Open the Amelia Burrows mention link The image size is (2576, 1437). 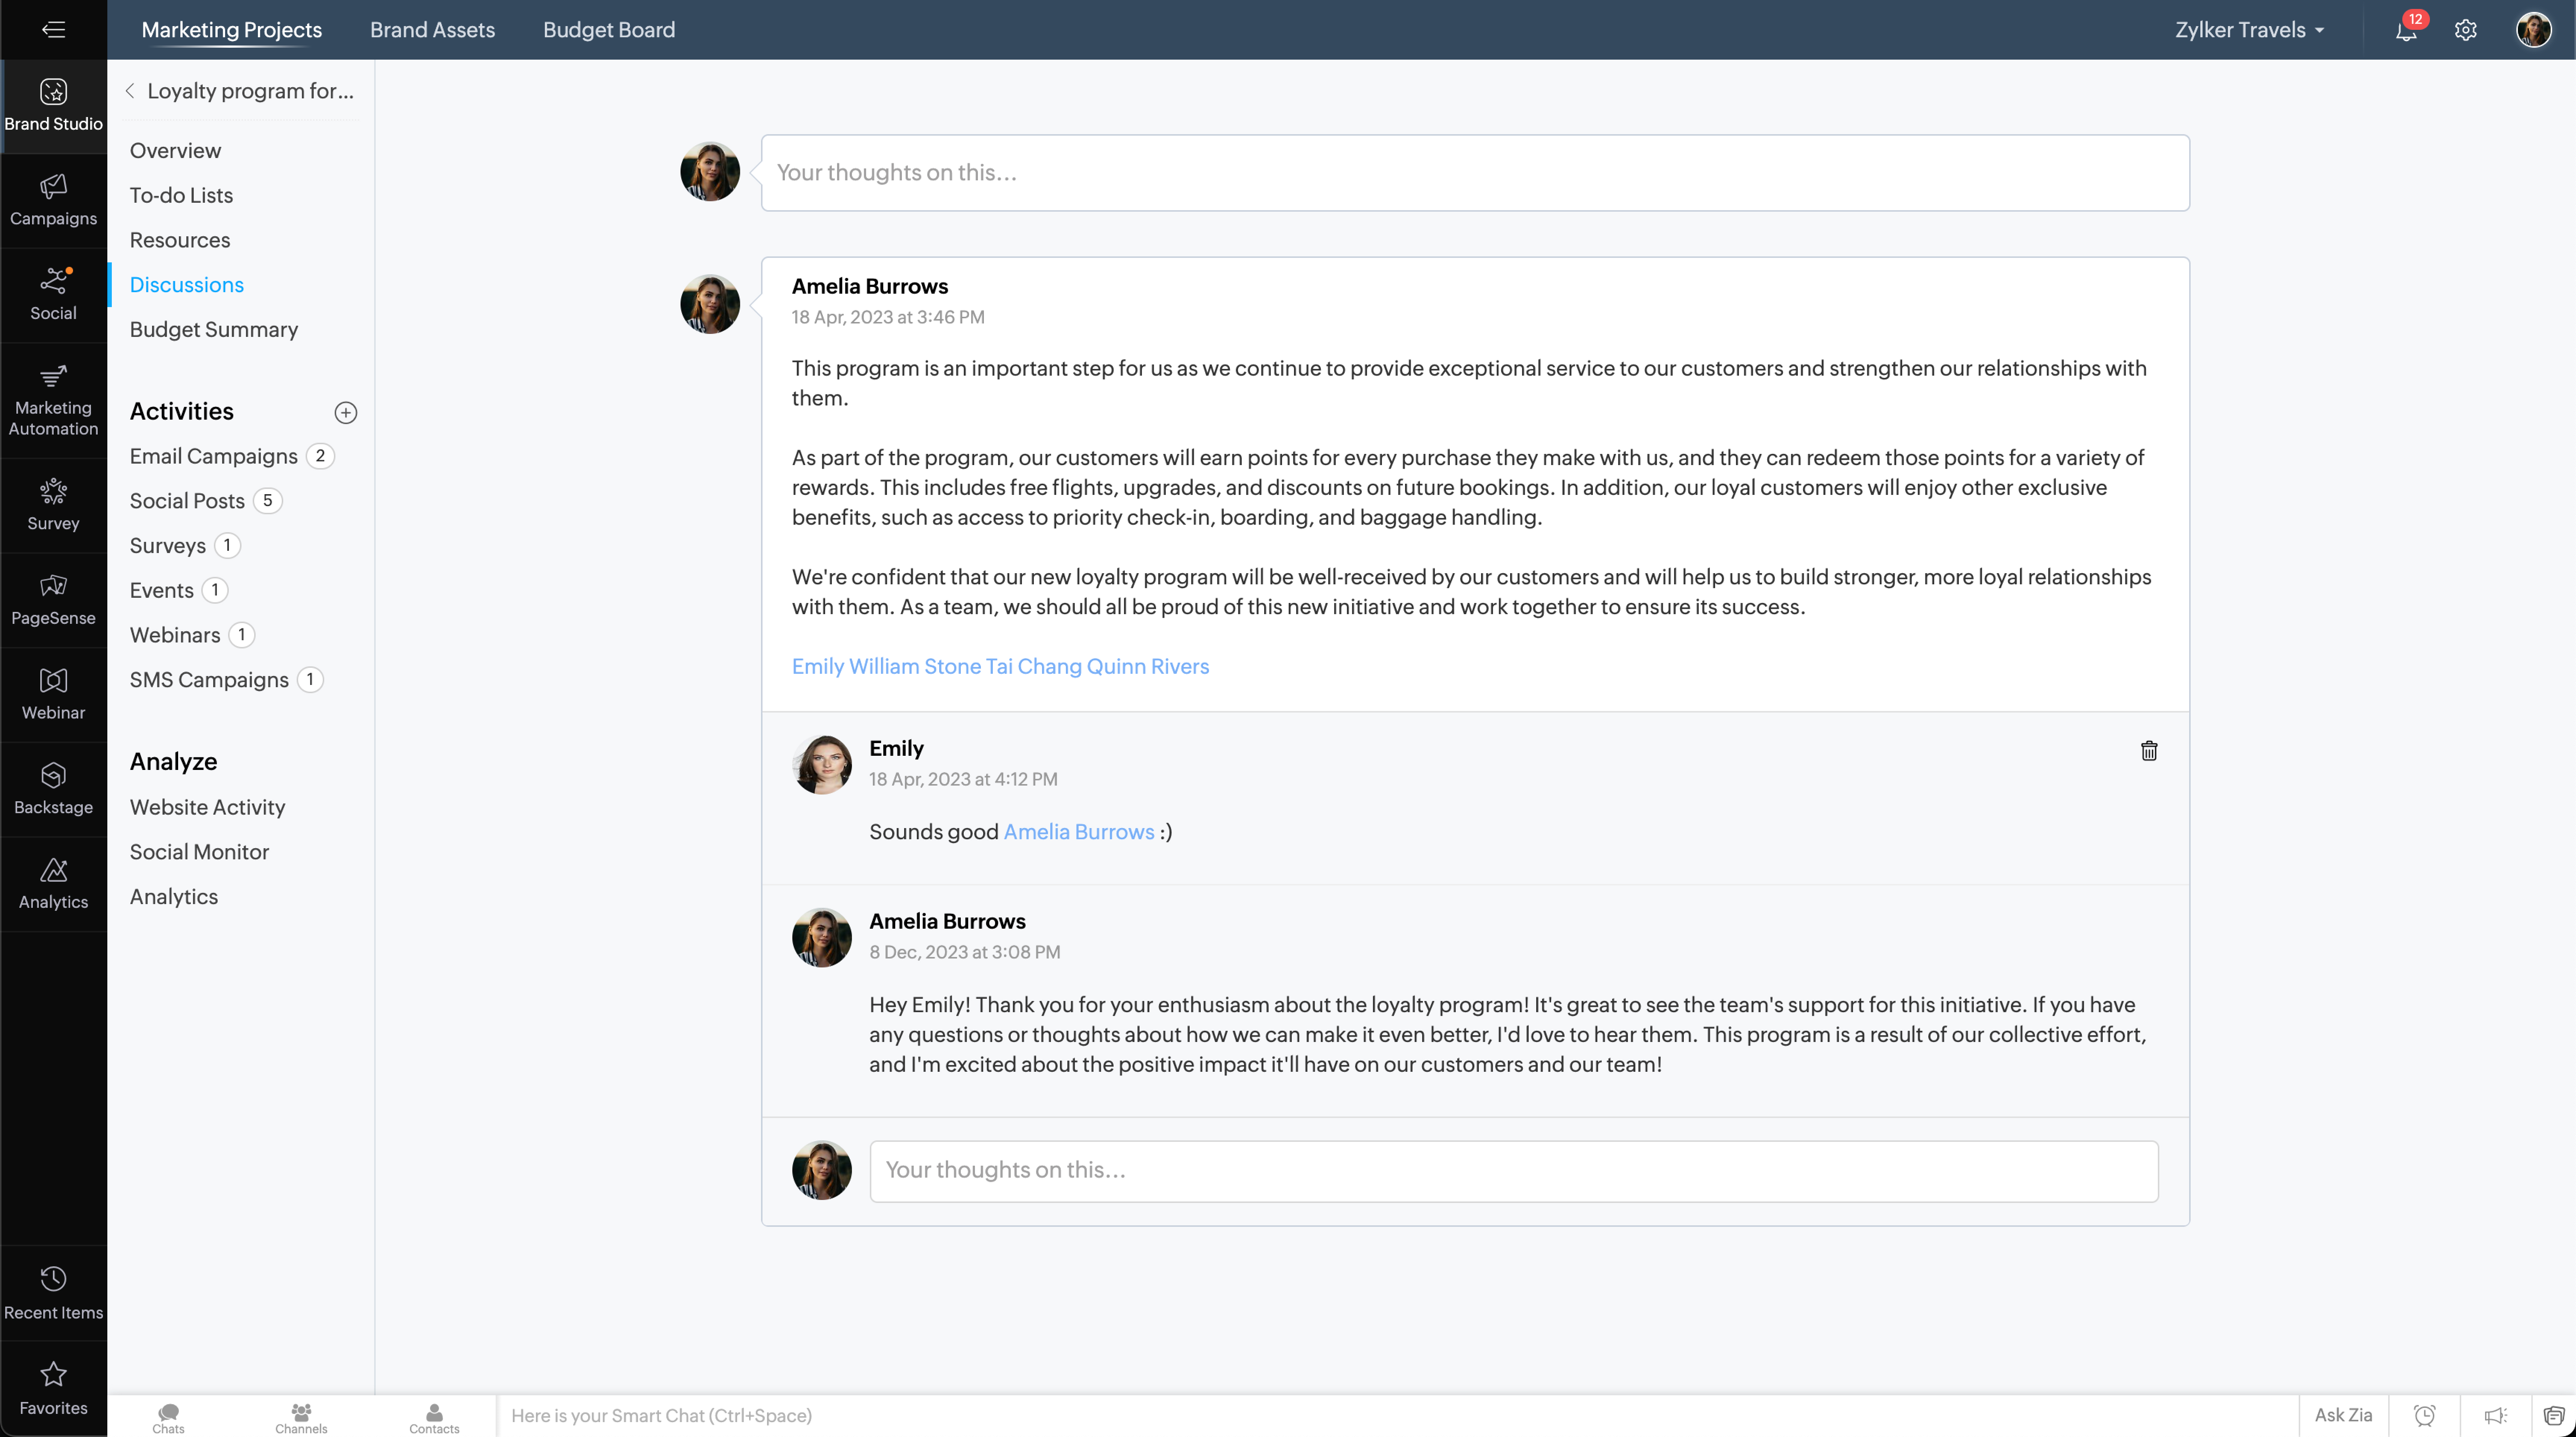click(1078, 831)
